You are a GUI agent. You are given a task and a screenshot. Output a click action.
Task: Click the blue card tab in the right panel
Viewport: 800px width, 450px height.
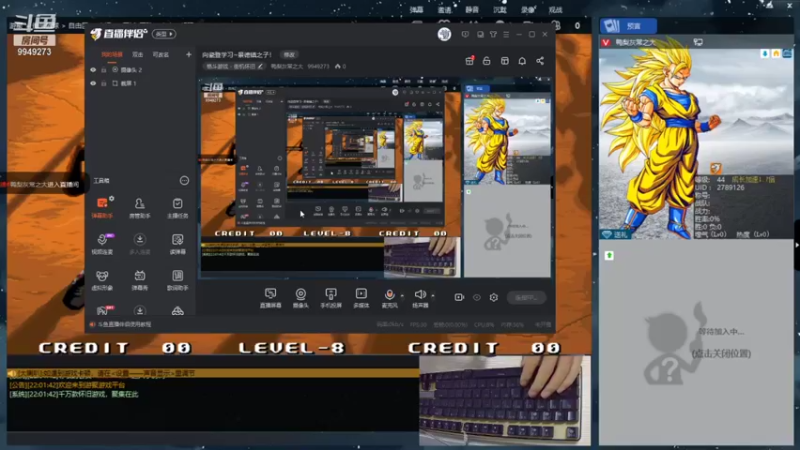(629, 26)
